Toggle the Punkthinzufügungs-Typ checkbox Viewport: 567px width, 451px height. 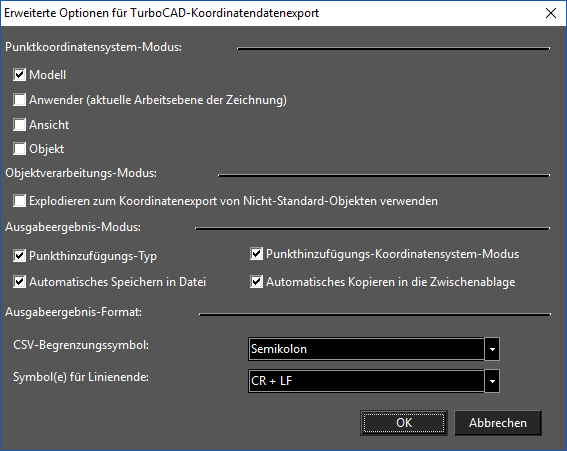coord(19,256)
